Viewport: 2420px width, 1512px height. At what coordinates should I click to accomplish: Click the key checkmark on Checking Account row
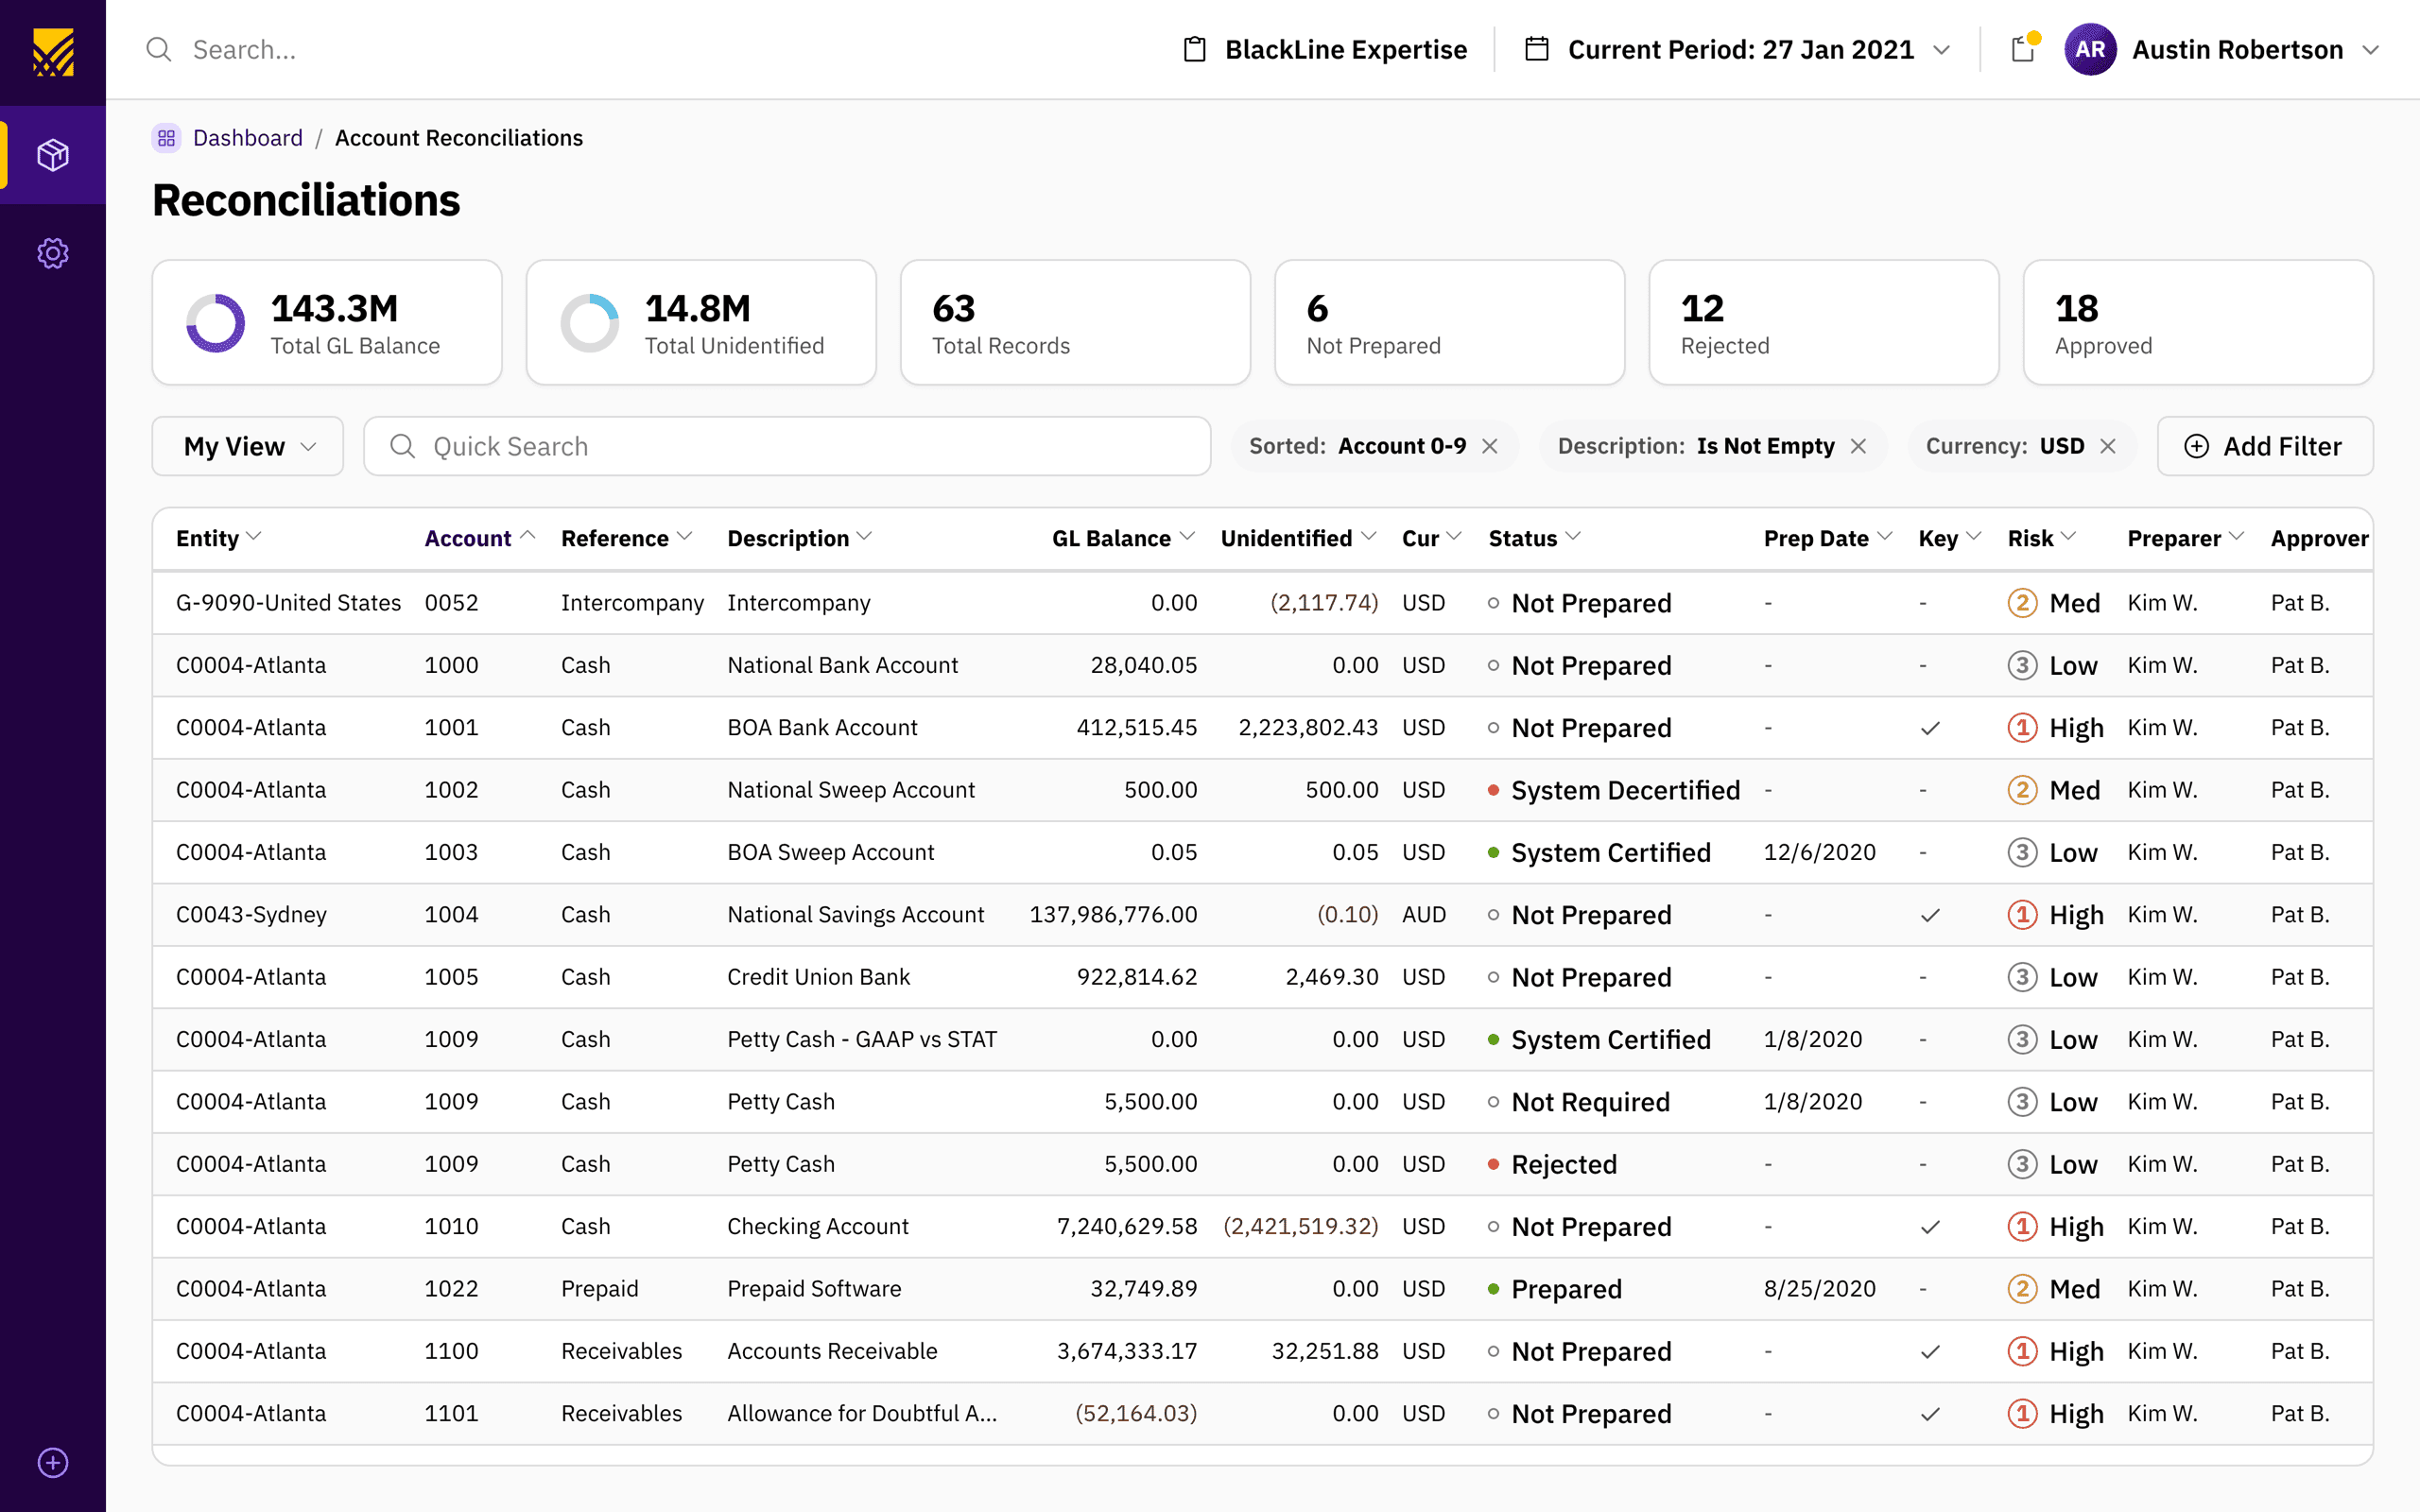[x=1931, y=1227]
